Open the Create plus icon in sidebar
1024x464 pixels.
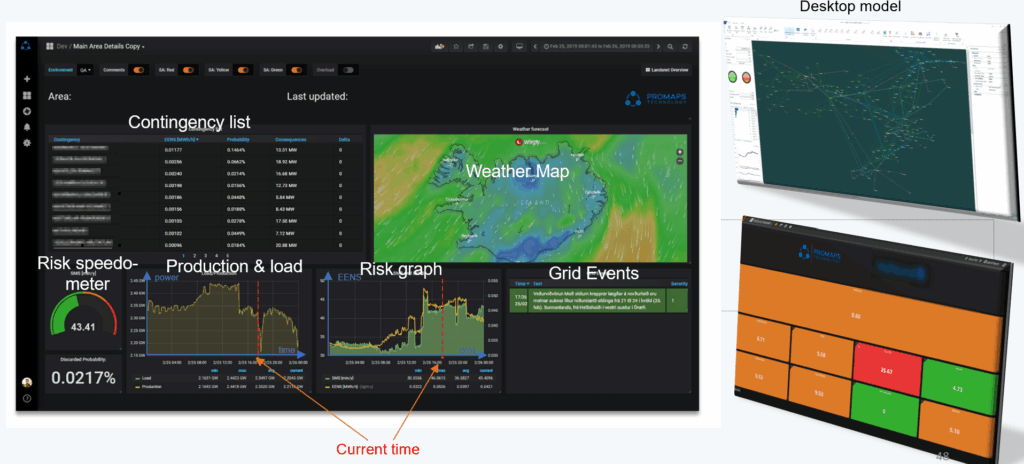point(27,79)
